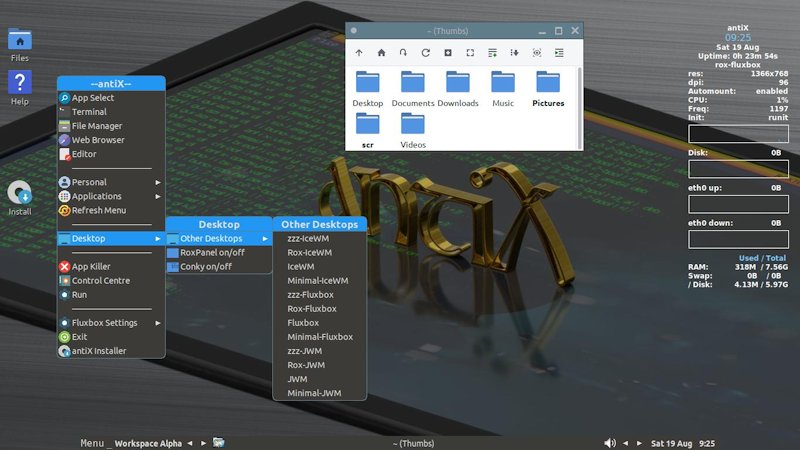800x450 pixels.
Task: Click the Menu button in taskbar
Action: click(x=92, y=443)
